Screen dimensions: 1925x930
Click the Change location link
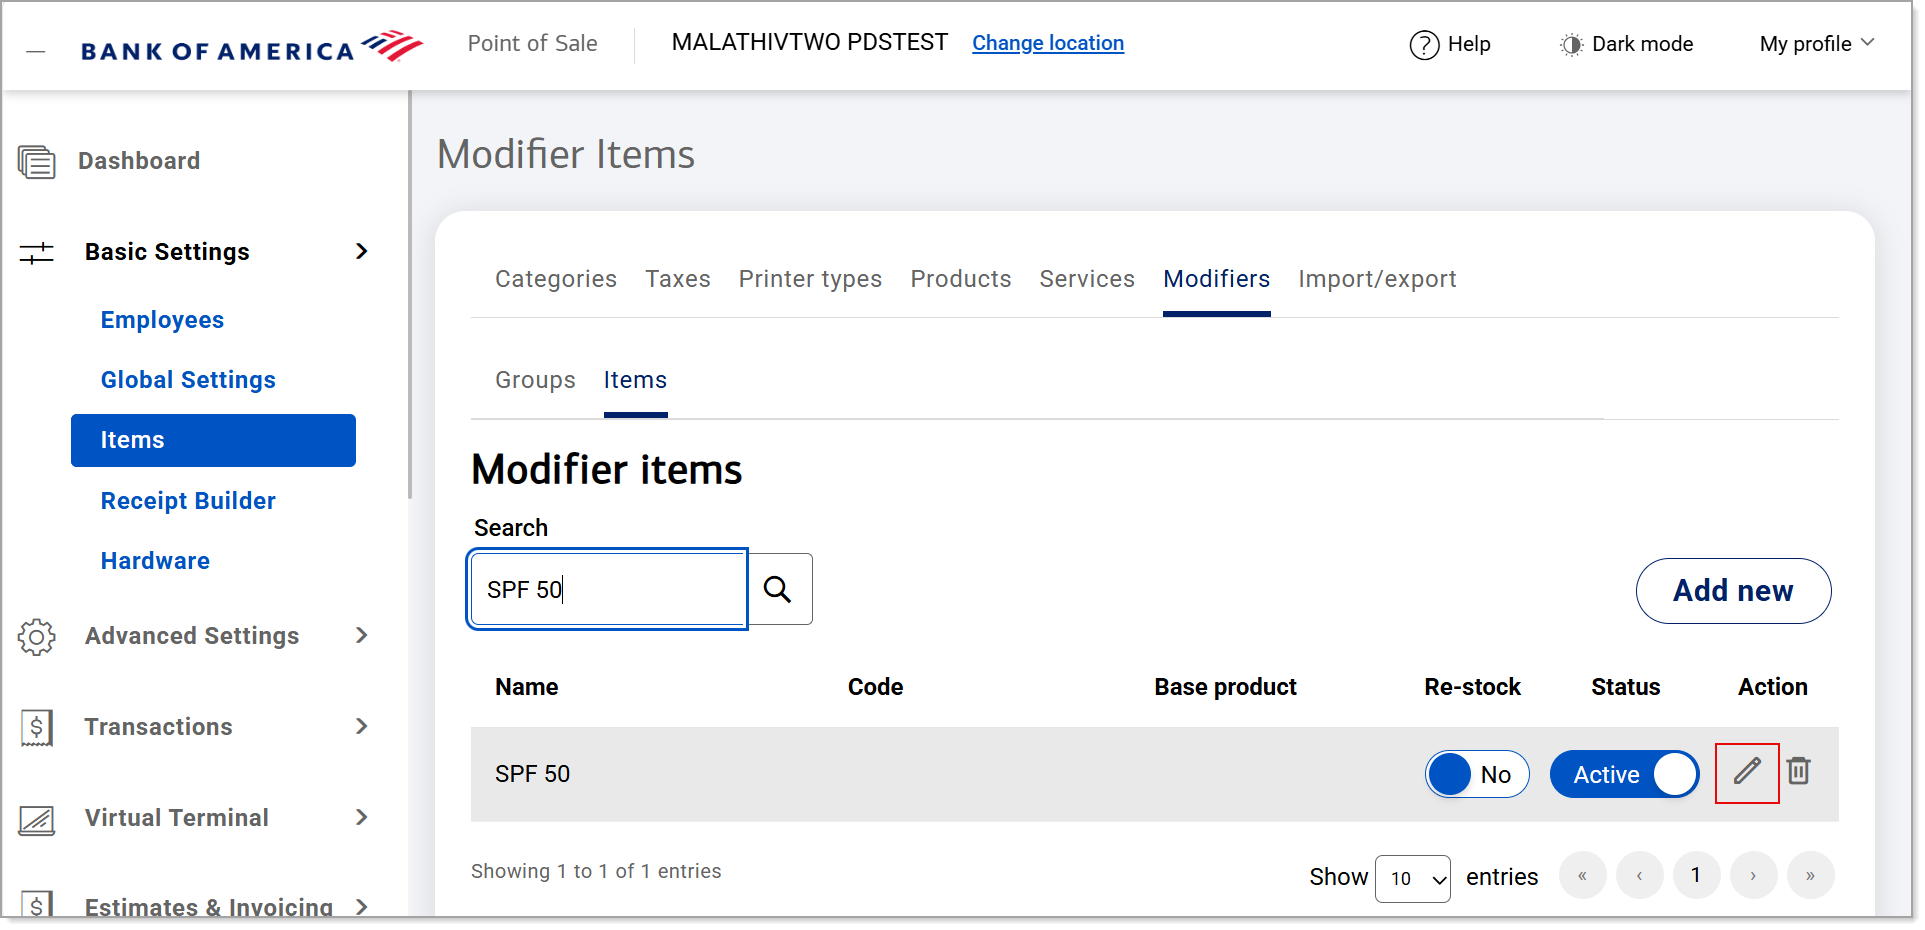click(x=1048, y=43)
